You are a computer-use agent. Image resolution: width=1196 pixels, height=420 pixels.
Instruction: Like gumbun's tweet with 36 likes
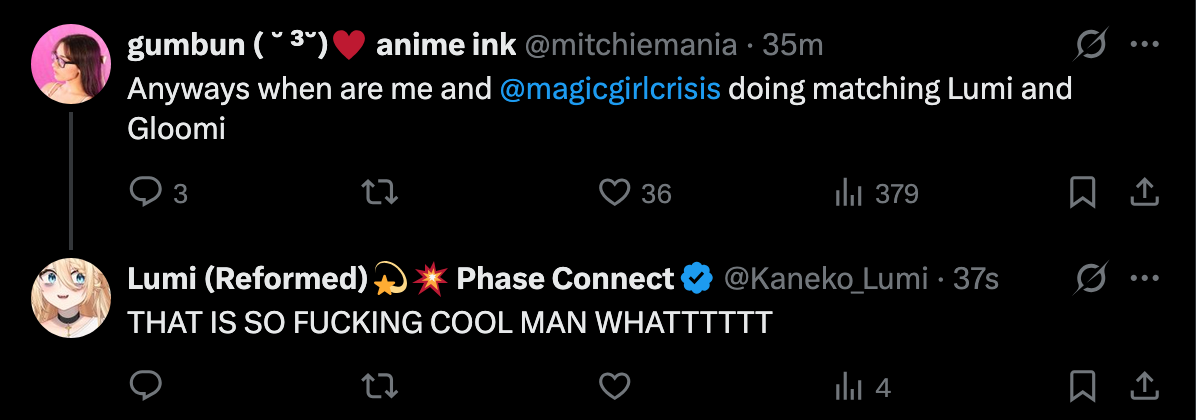613,192
